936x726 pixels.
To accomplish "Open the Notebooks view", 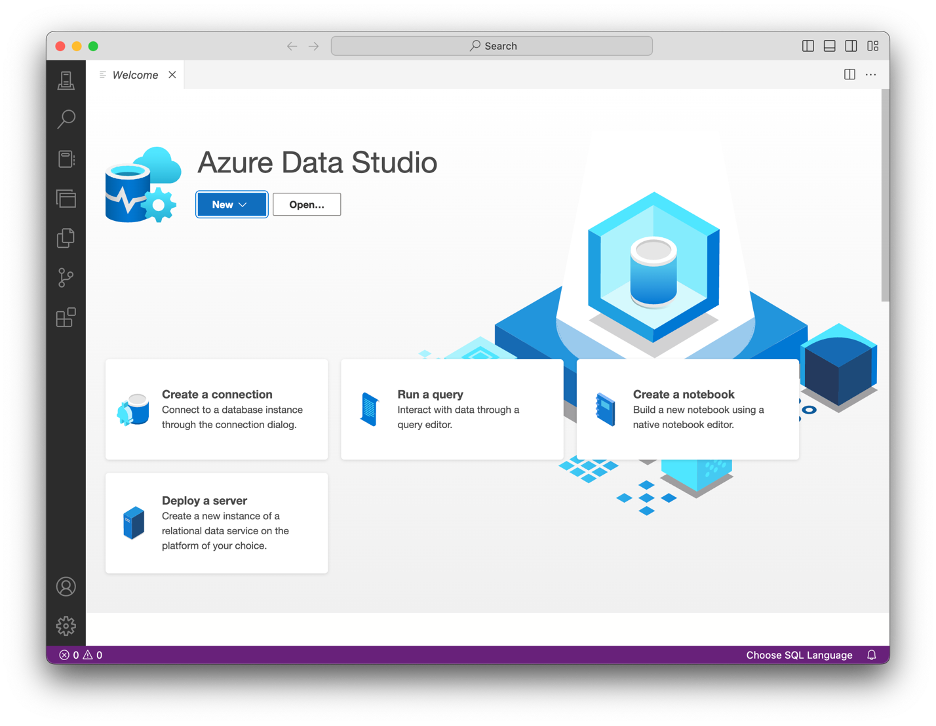I will click(66, 158).
